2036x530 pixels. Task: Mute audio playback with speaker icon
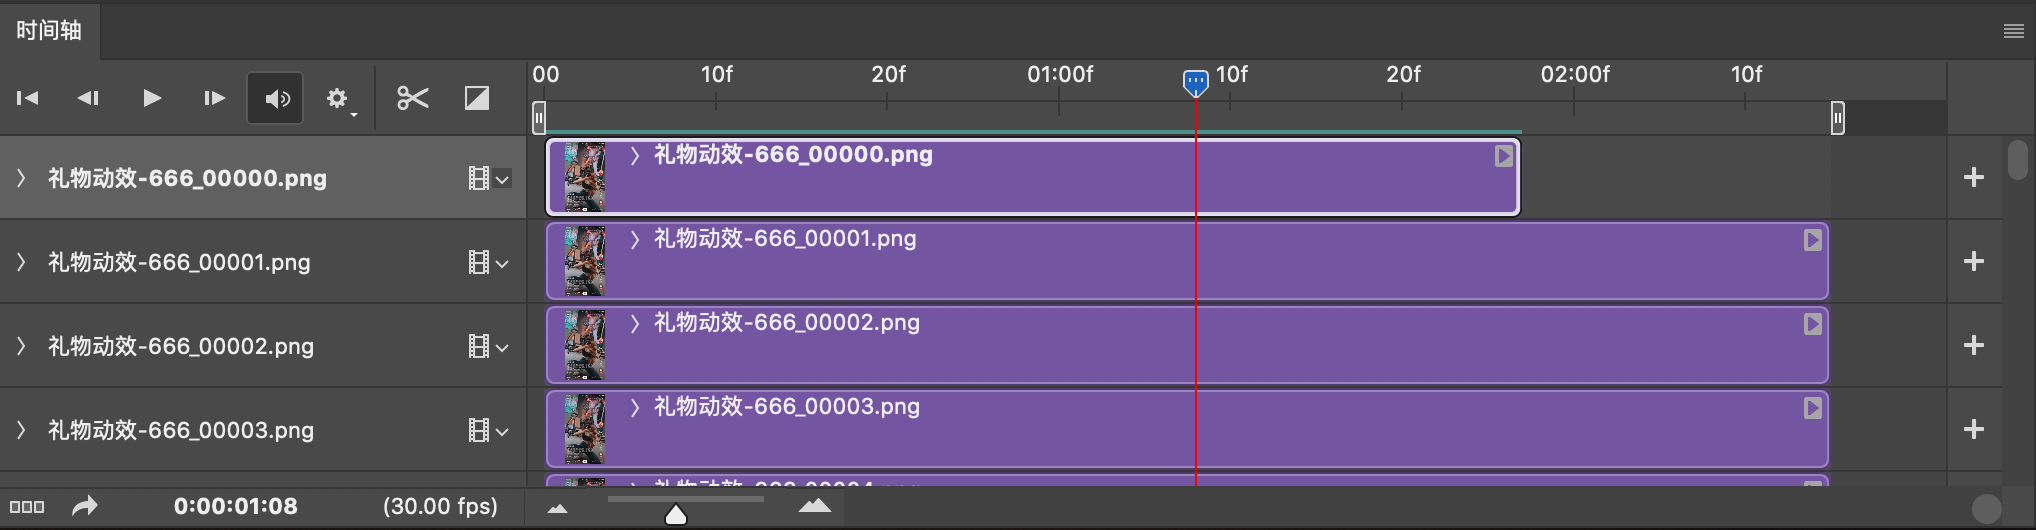276,98
